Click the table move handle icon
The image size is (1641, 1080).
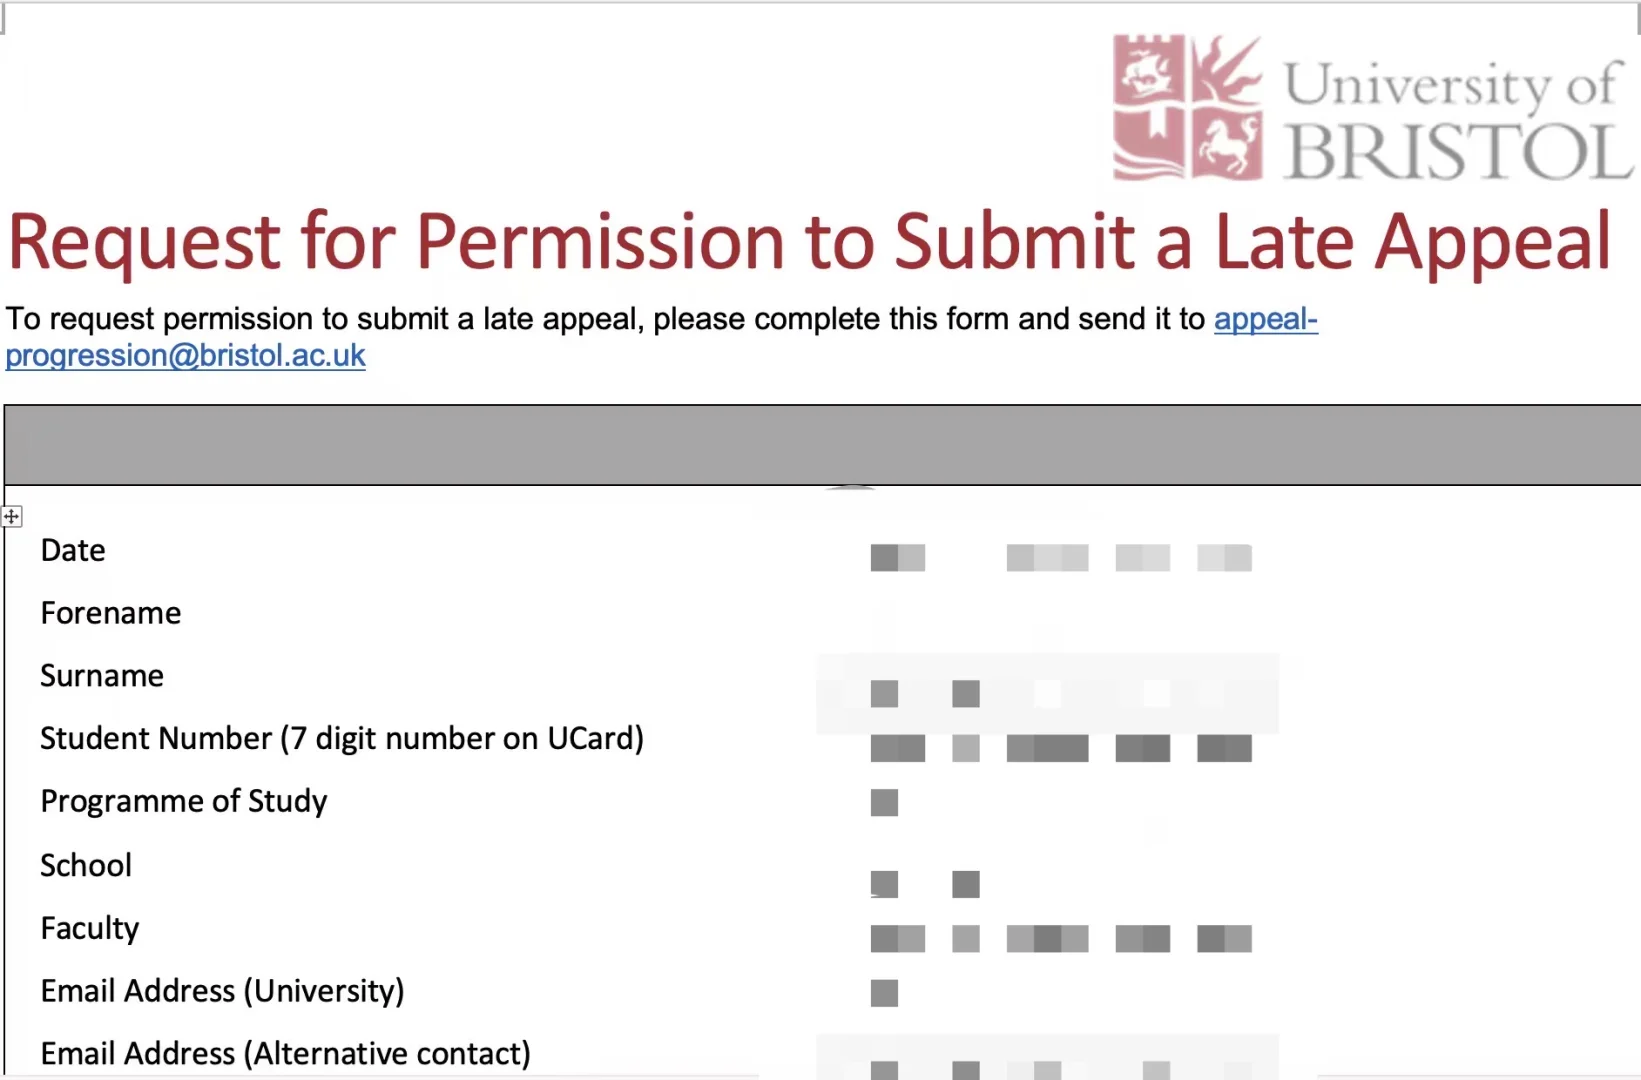tap(11, 516)
